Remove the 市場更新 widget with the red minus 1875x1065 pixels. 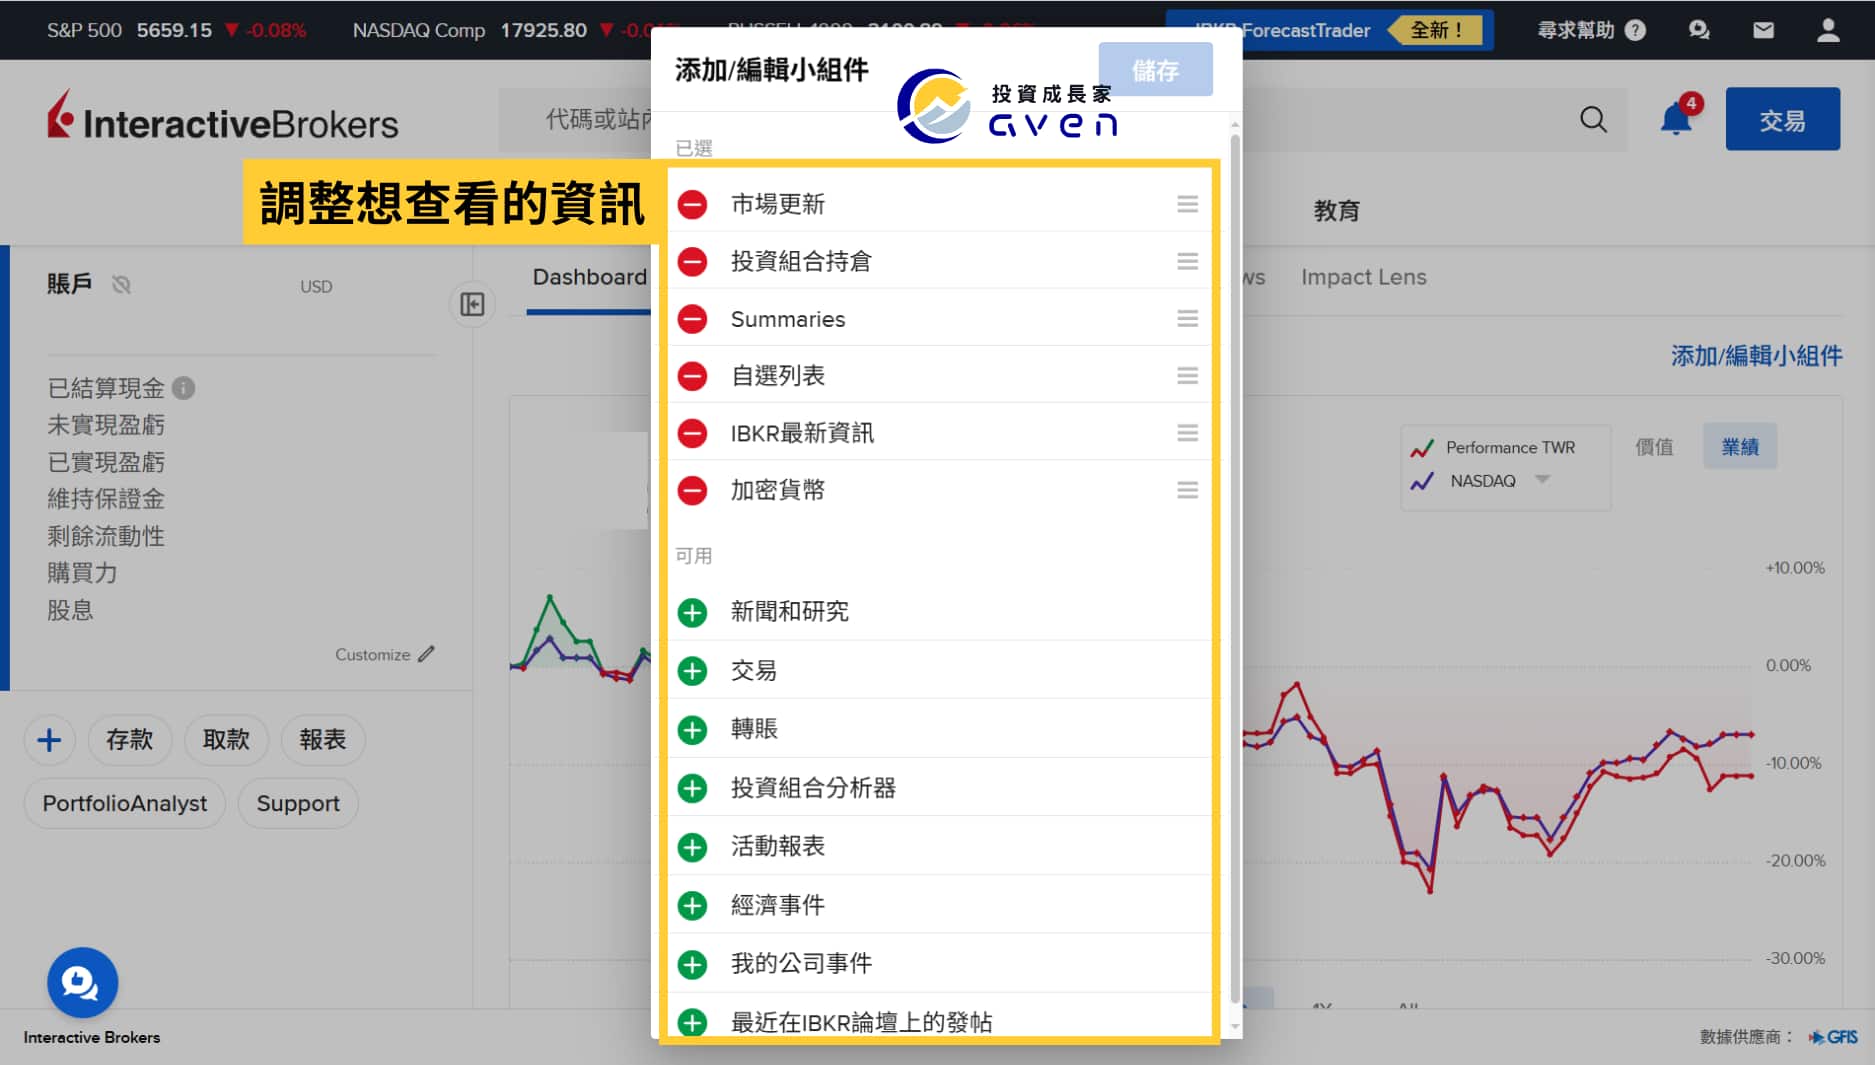click(692, 204)
